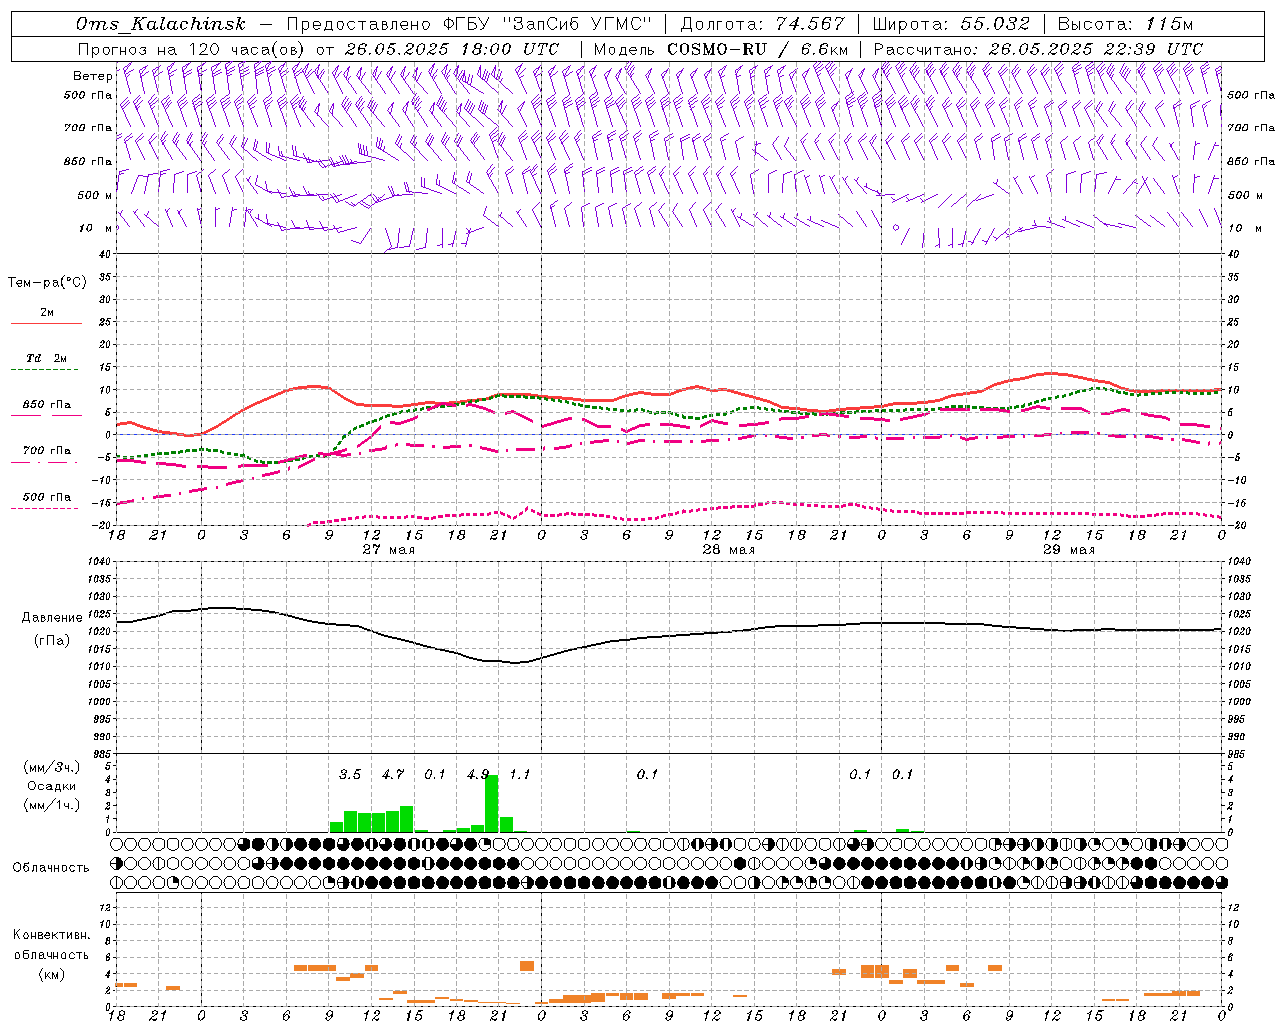Click the Прогноз на 120 часа(ов) text
Image resolution: width=1280 pixels, height=1024 pixels.
(192, 49)
